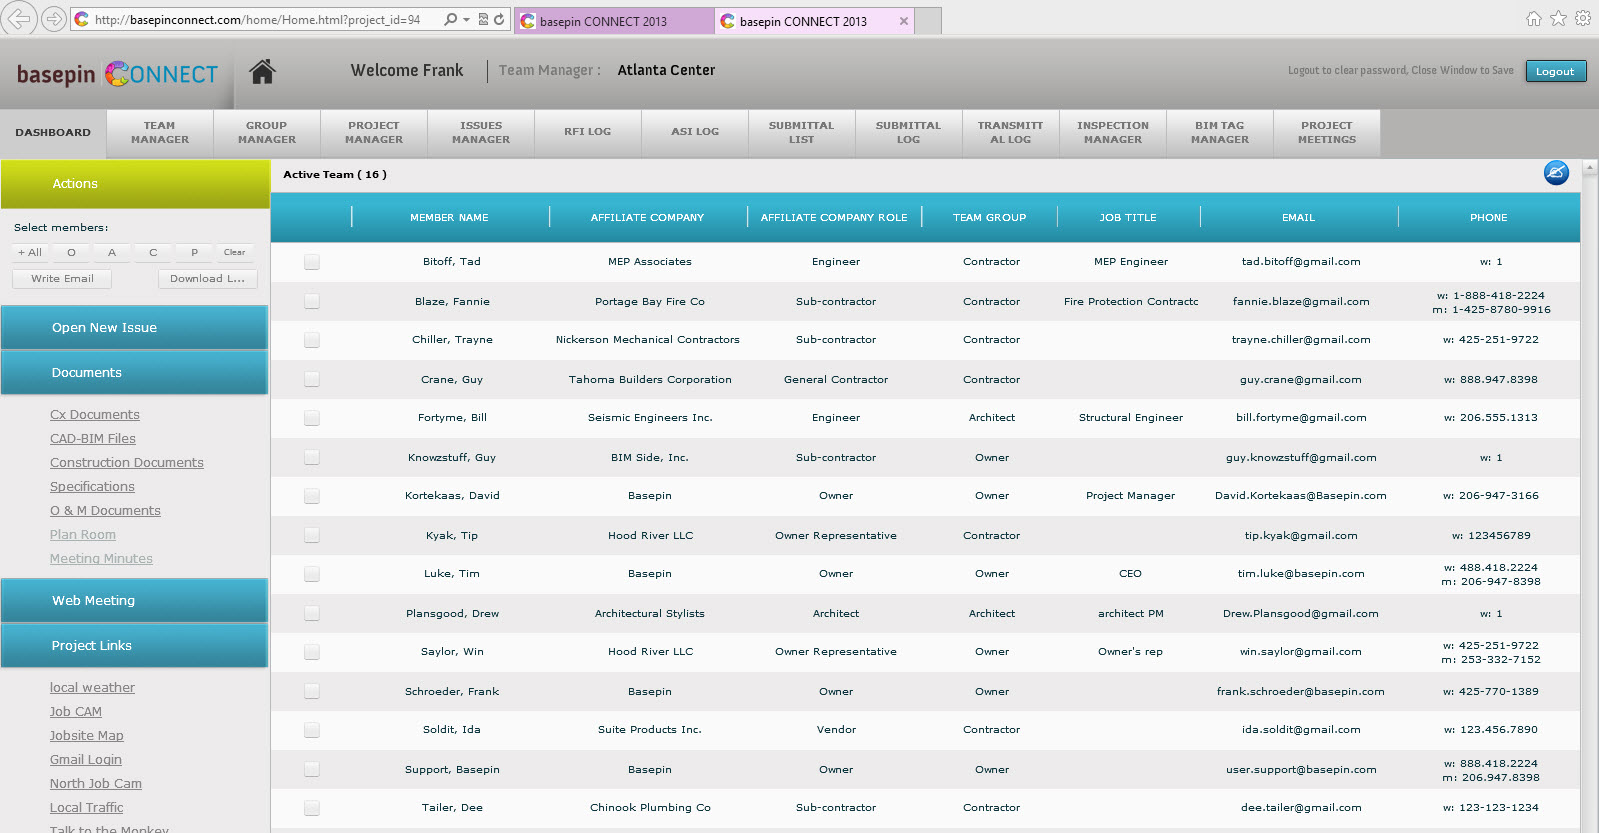The height and width of the screenshot is (833, 1599).
Task: Click the Member Name column header
Action: 449,217
